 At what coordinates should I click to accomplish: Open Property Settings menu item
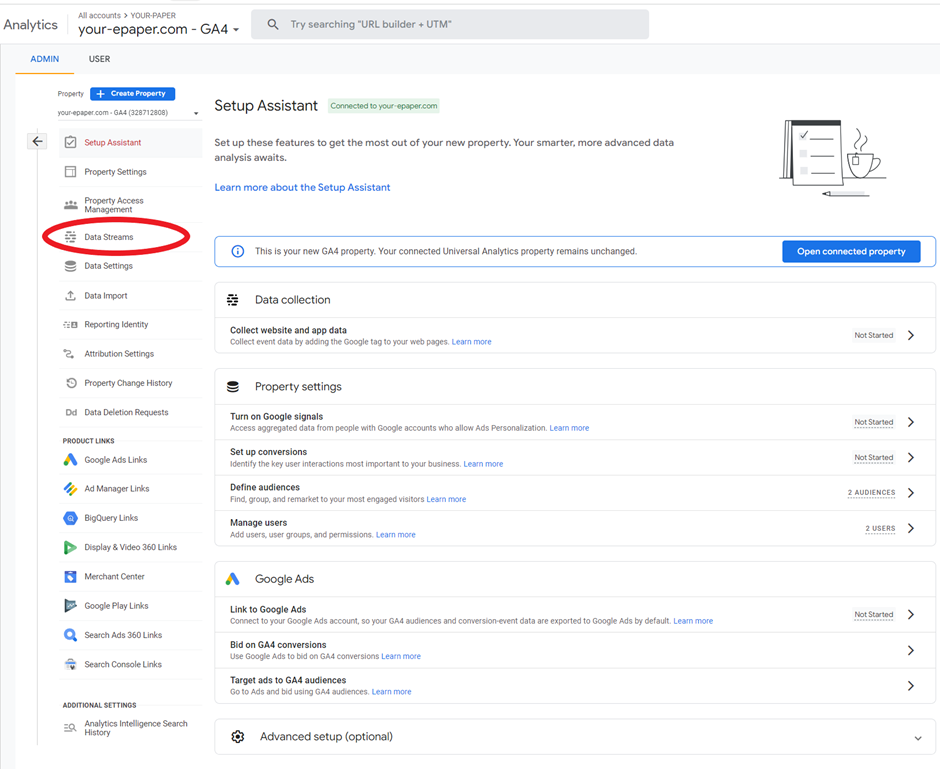pyautogui.click(x=131, y=171)
